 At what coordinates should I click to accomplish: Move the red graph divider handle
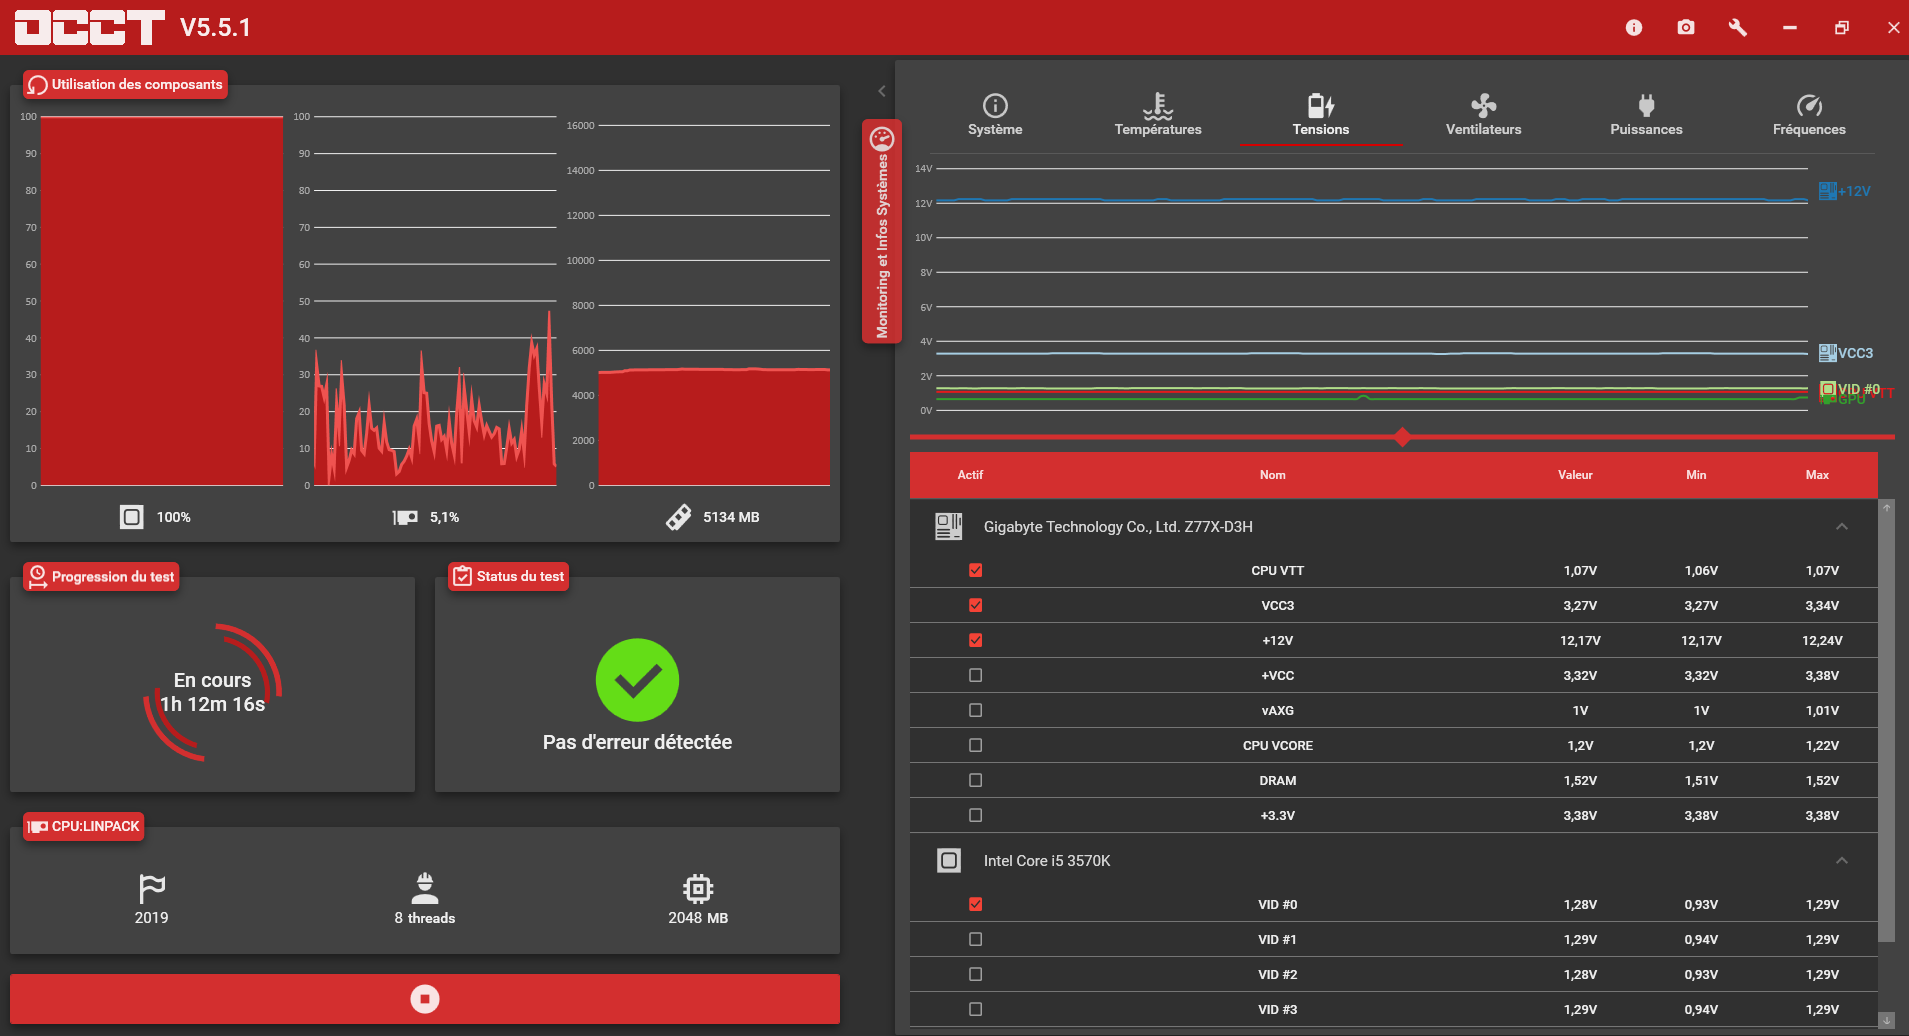click(x=1402, y=437)
